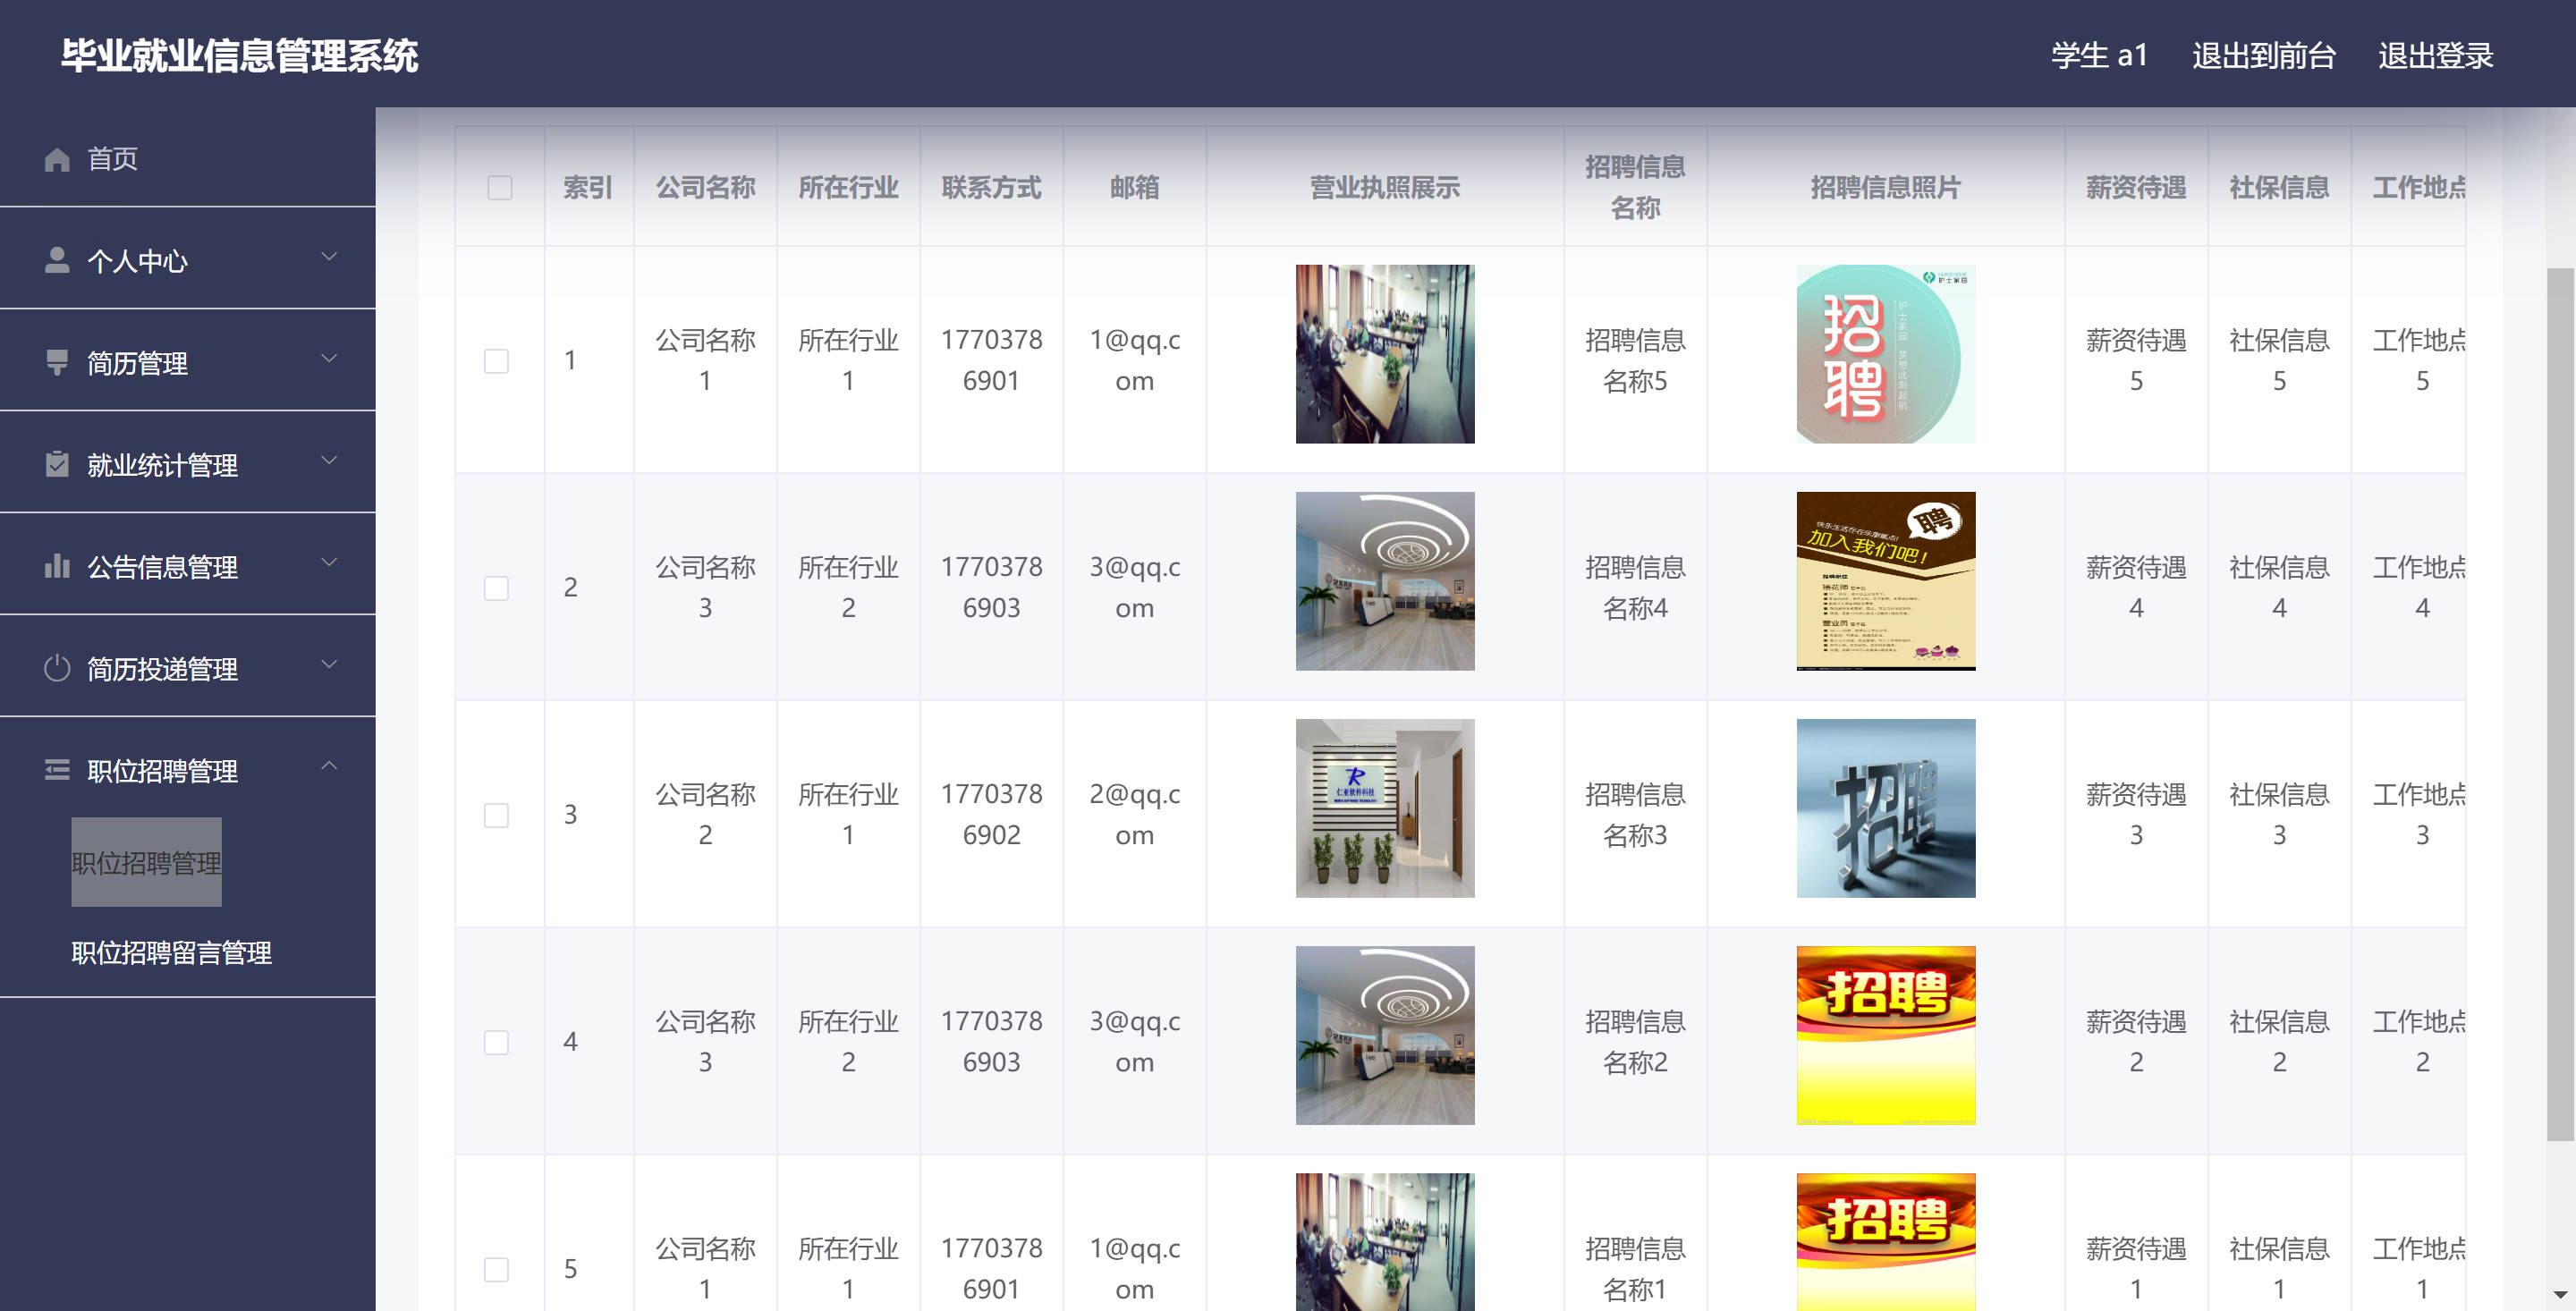Click the clipboard icon for 就业统计管理
The width and height of the screenshot is (2576, 1311).
point(57,464)
